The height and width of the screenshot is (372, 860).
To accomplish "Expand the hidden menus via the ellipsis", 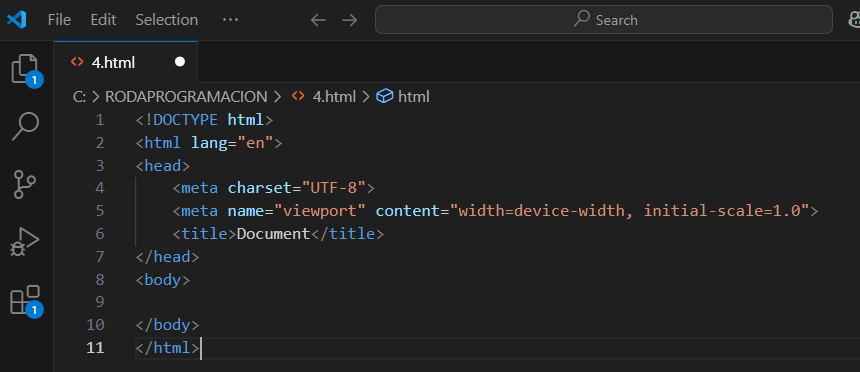I will (x=230, y=20).
